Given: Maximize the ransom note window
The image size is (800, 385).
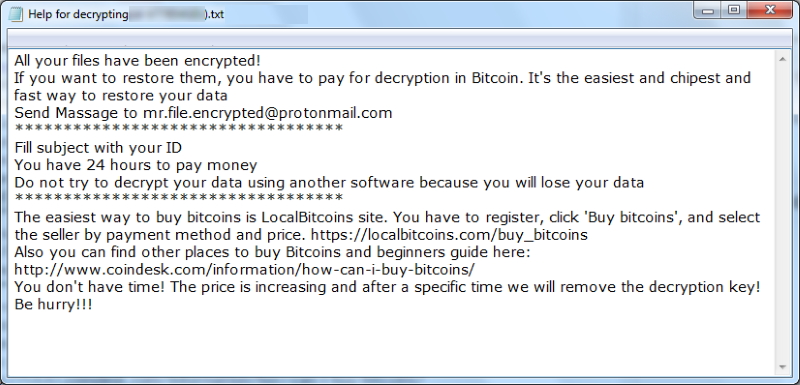Looking at the screenshot, I should pos(734,11).
